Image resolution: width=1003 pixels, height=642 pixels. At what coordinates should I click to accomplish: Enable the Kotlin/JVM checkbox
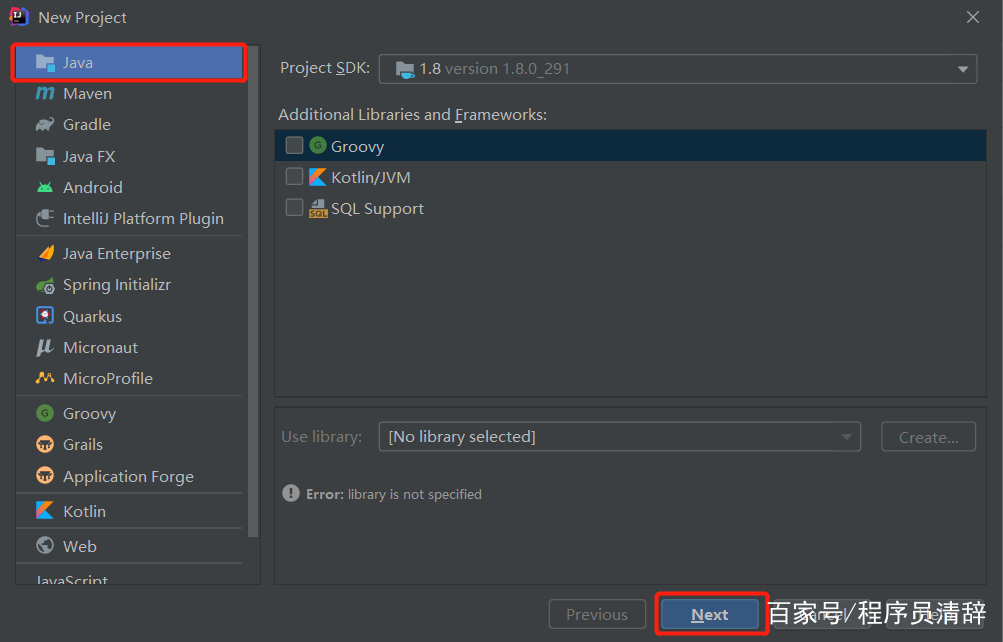tap(294, 176)
